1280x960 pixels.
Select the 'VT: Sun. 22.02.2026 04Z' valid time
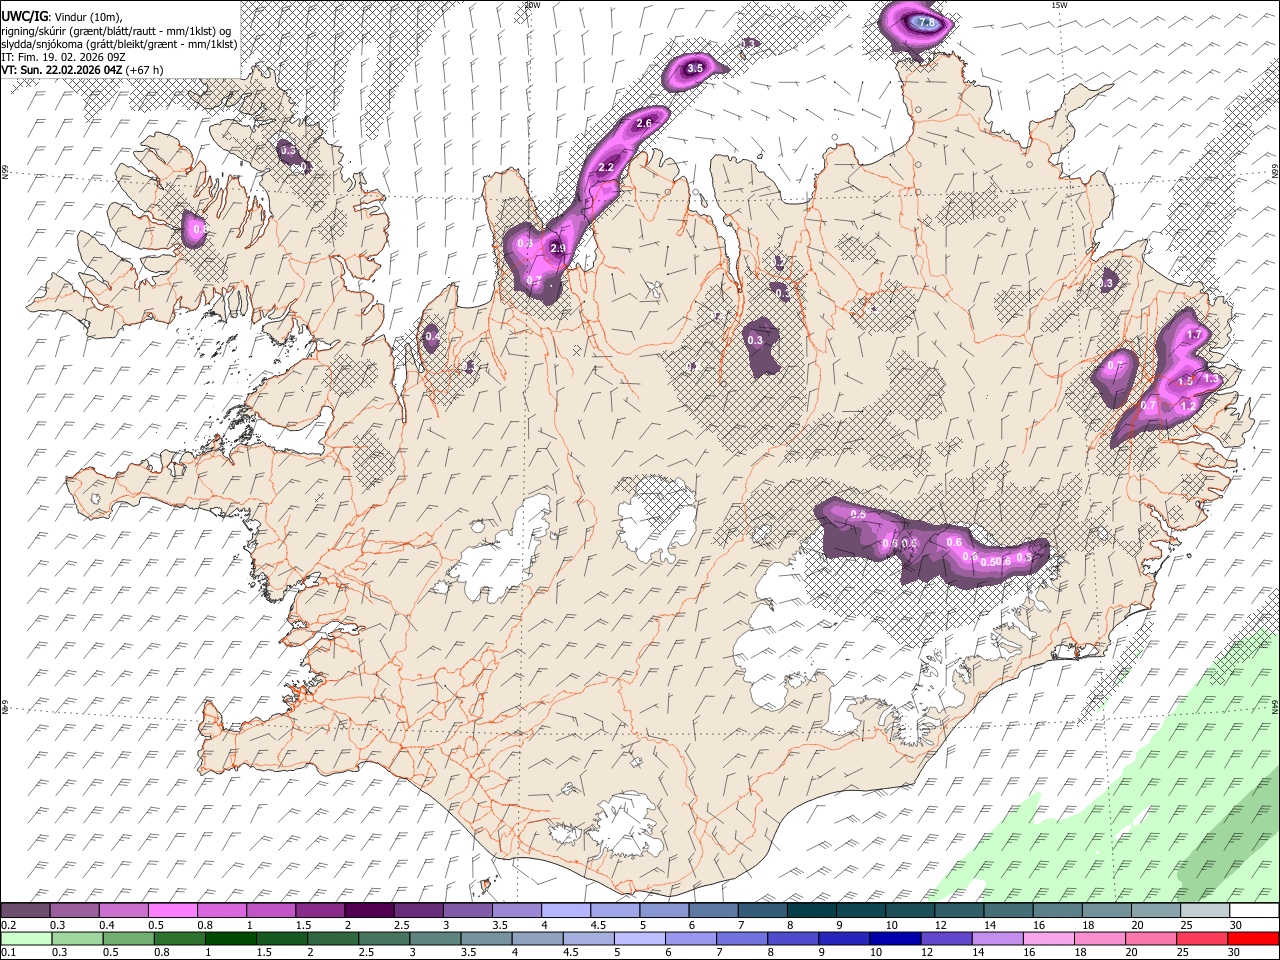(62, 70)
